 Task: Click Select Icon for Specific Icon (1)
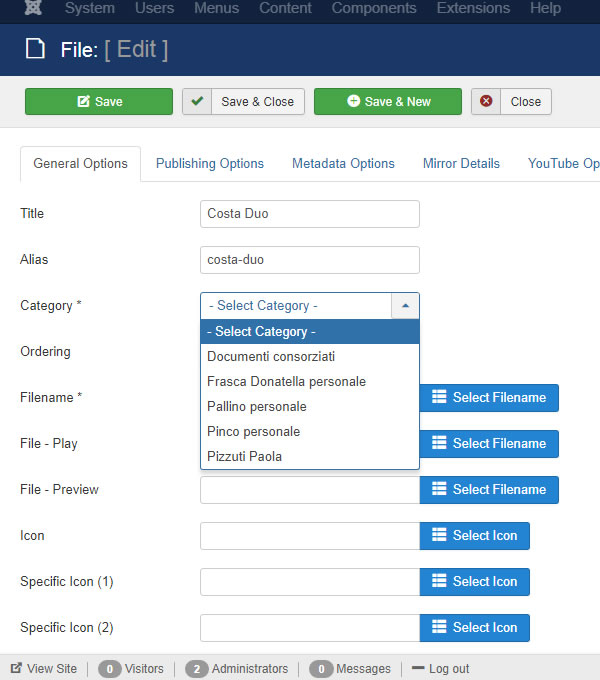pyautogui.click(x=474, y=582)
